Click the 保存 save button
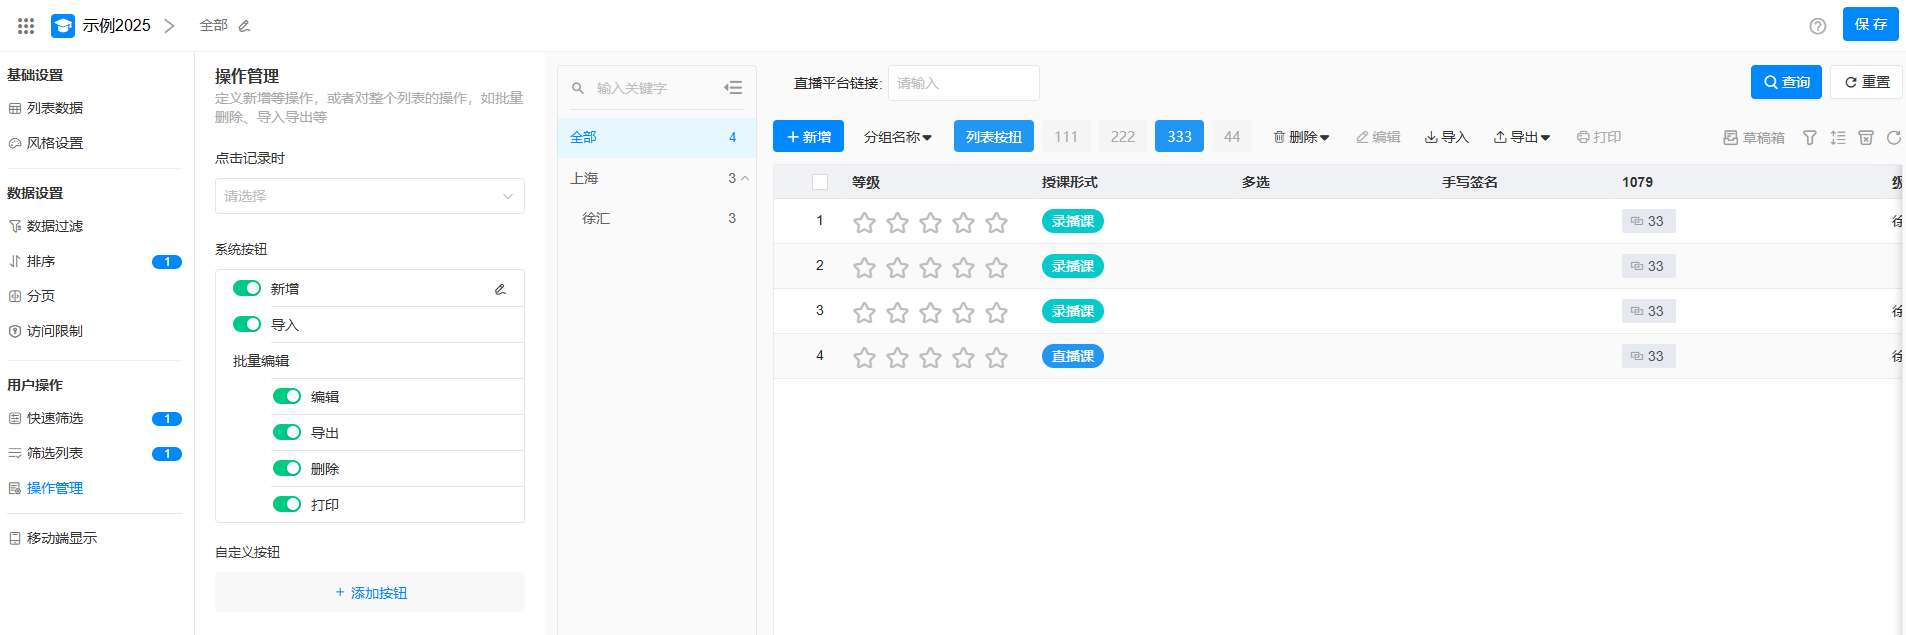1906x635 pixels. (x=1869, y=24)
